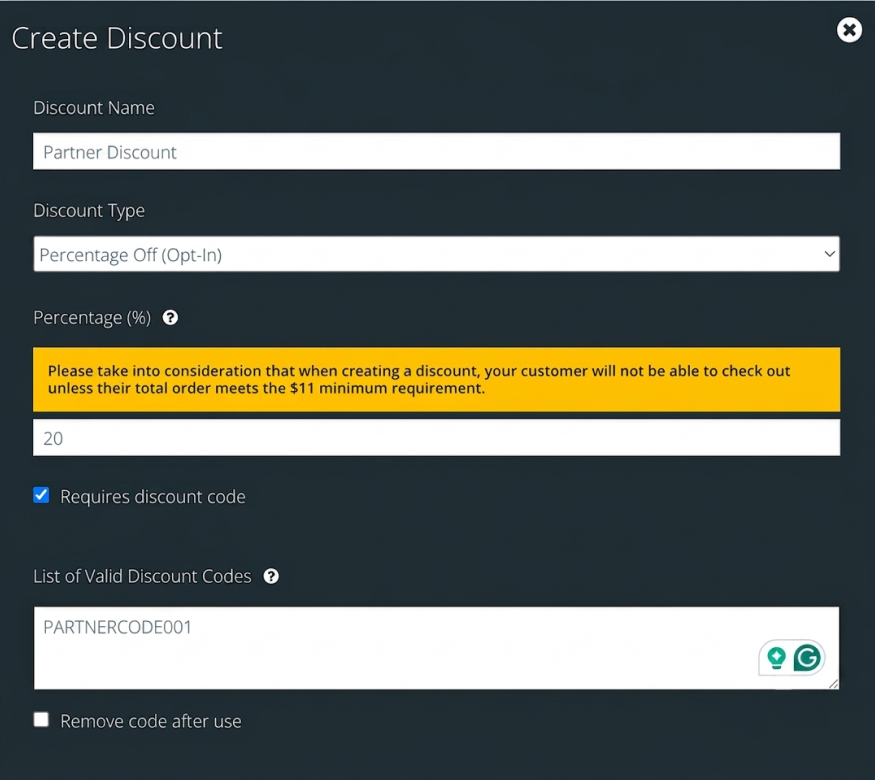Click the Discount Type field label
Viewport: 875px width, 780px height.
[x=89, y=210]
